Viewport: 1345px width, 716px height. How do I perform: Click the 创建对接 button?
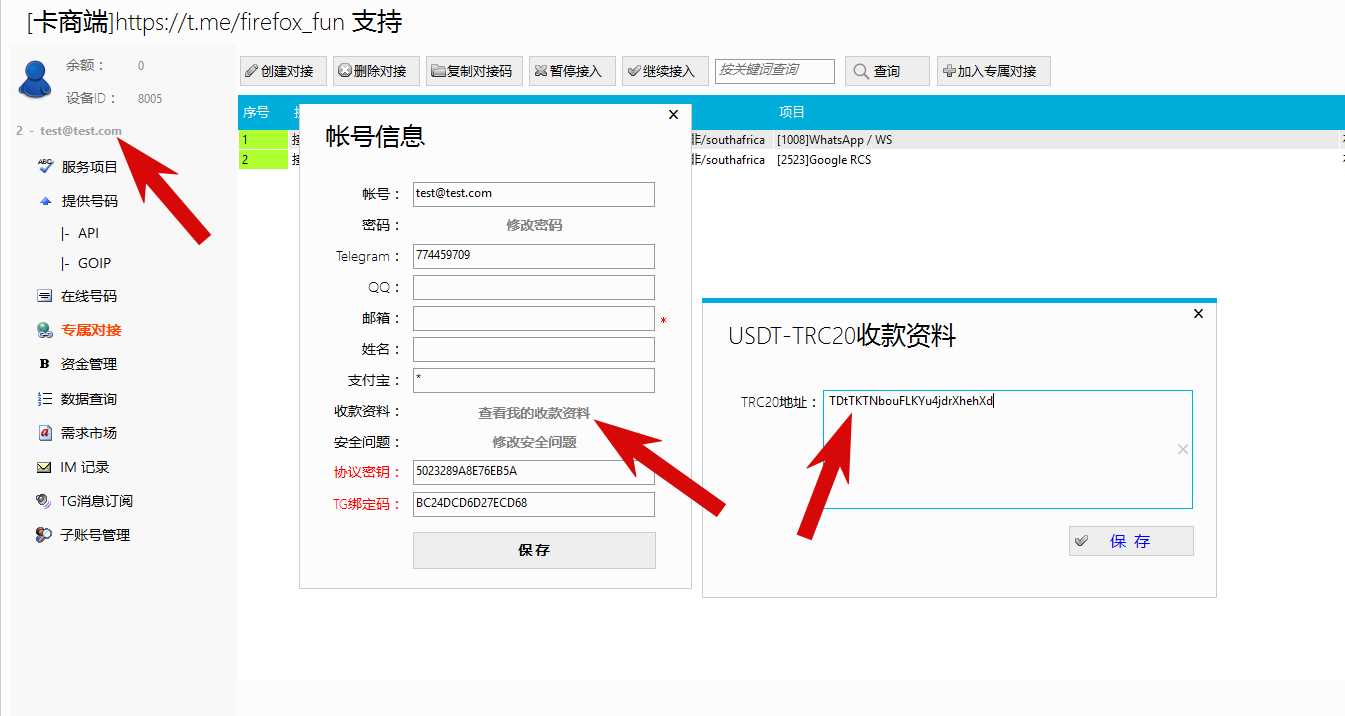281,71
